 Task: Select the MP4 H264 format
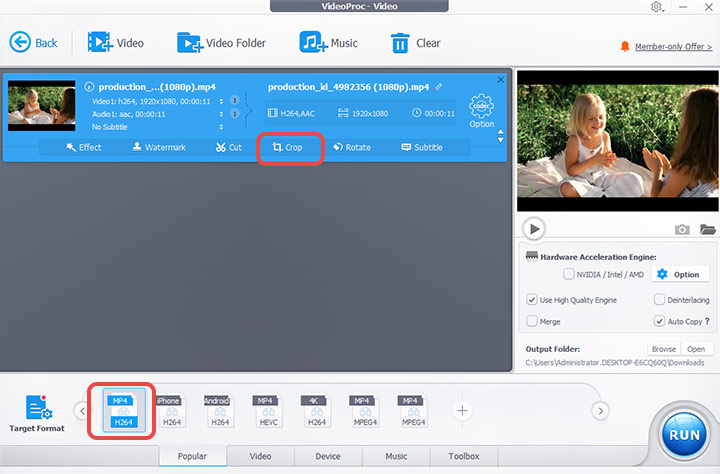123,411
